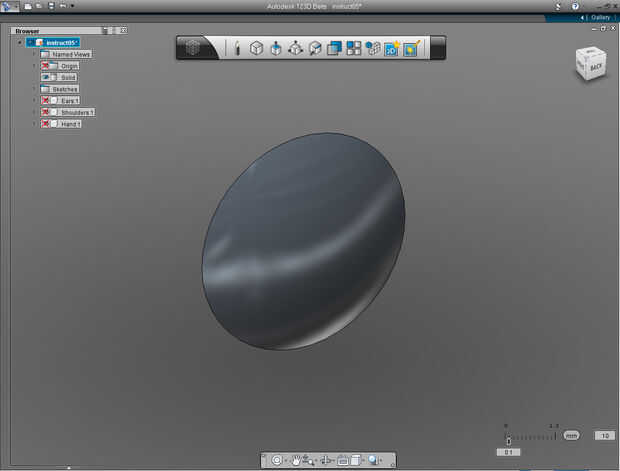Screen dimensions: 620x471
Task: Toggle the perspective view cube in navigation bar
Action: [355, 460]
